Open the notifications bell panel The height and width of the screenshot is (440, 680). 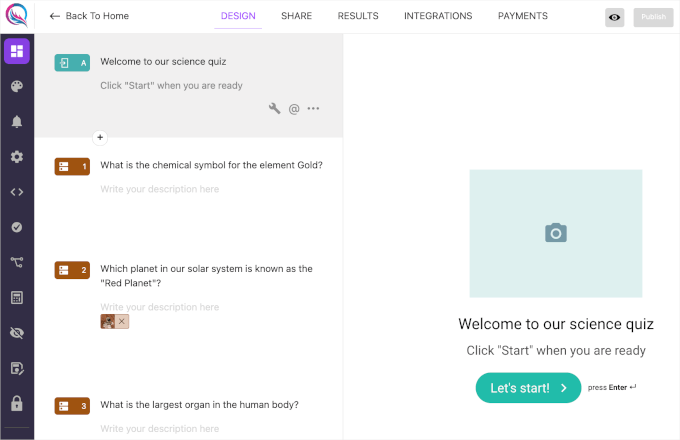pos(16,122)
